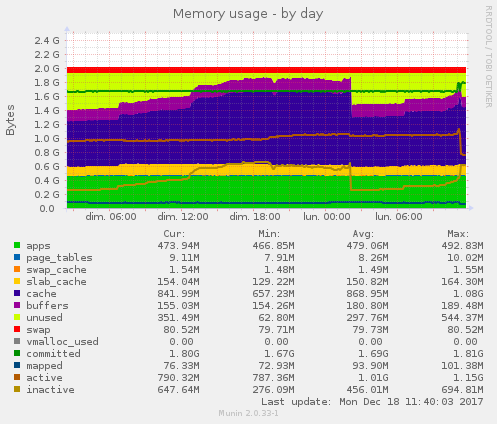The height and width of the screenshot is (424, 497).
Task: Select the 'active' legend label
Action: 44,378
